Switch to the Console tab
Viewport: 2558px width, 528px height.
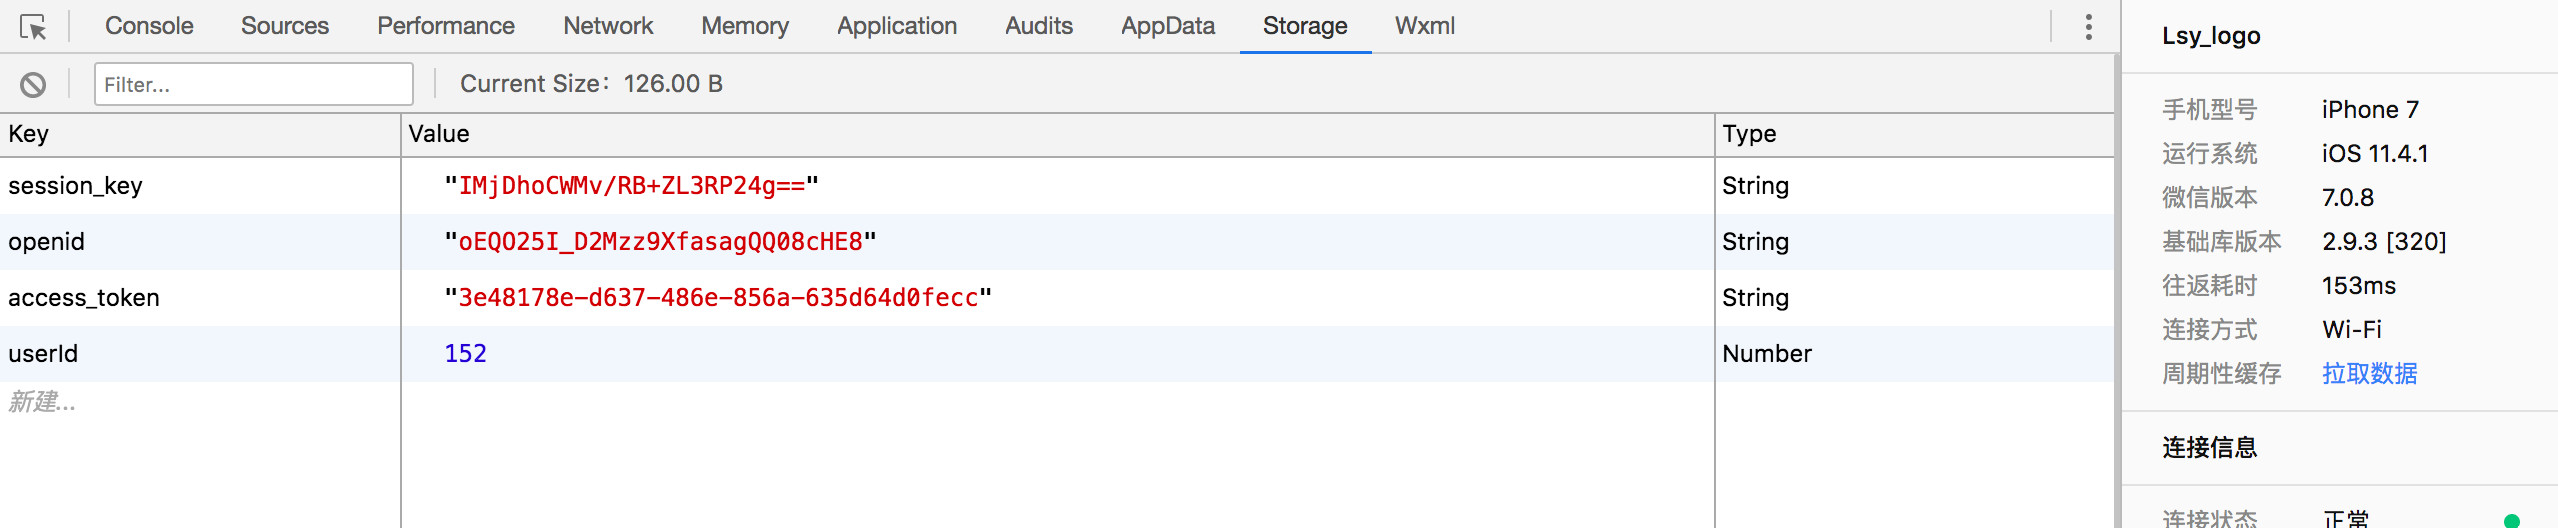149,26
